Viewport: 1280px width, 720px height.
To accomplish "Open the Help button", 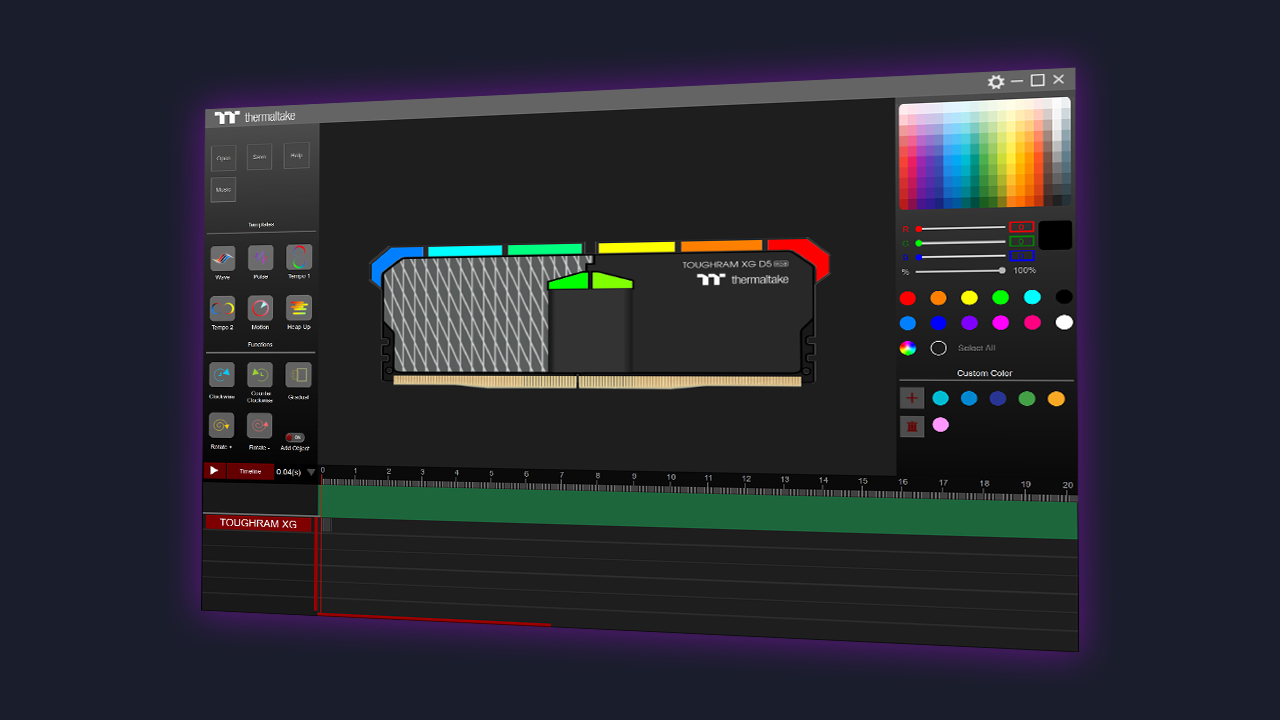I will coord(297,155).
